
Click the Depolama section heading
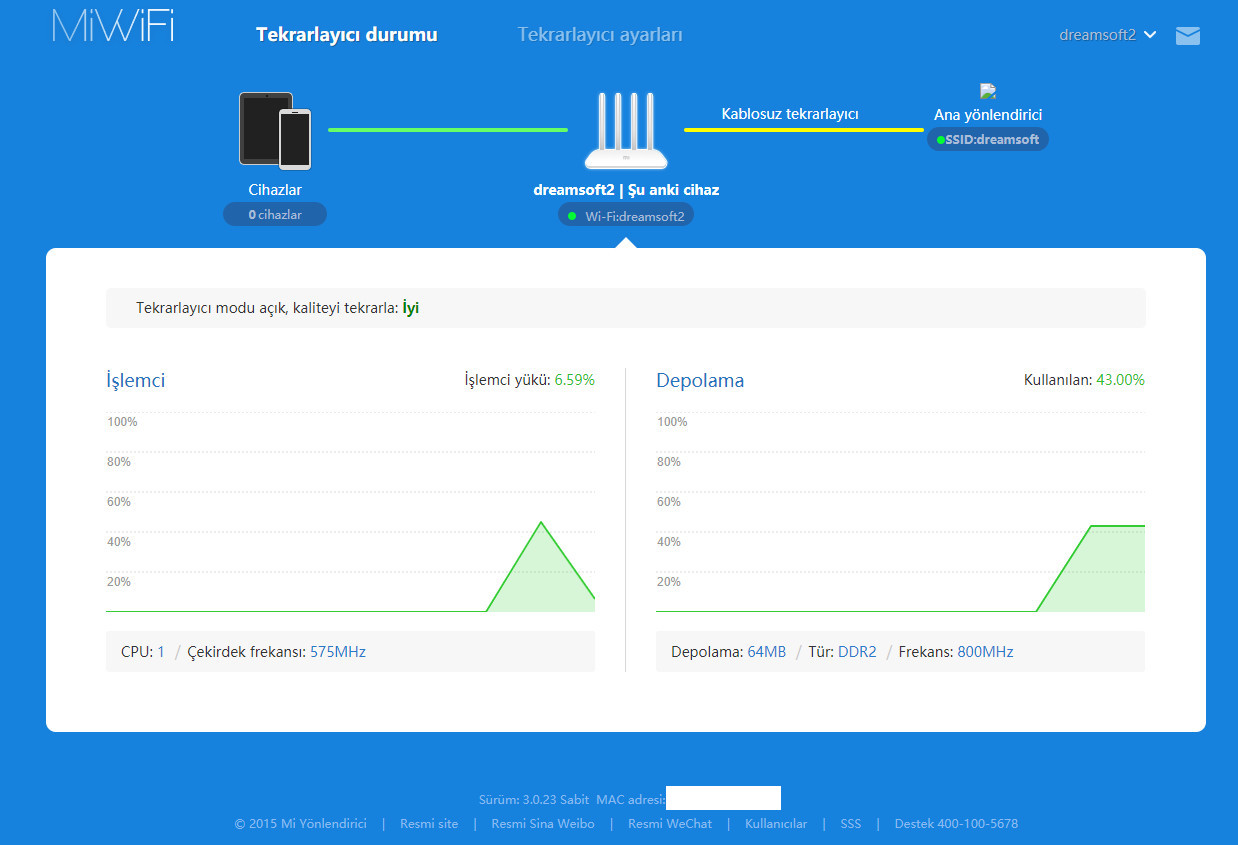(x=700, y=380)
